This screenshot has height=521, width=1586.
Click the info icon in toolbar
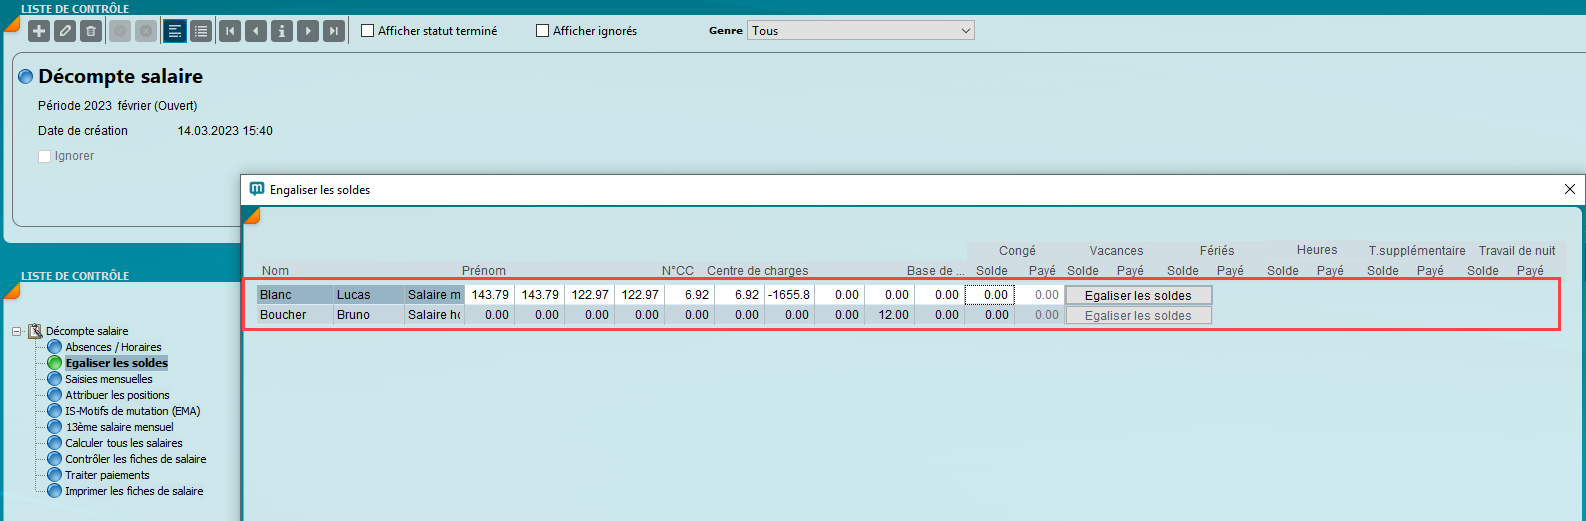(x=282, y=31)
